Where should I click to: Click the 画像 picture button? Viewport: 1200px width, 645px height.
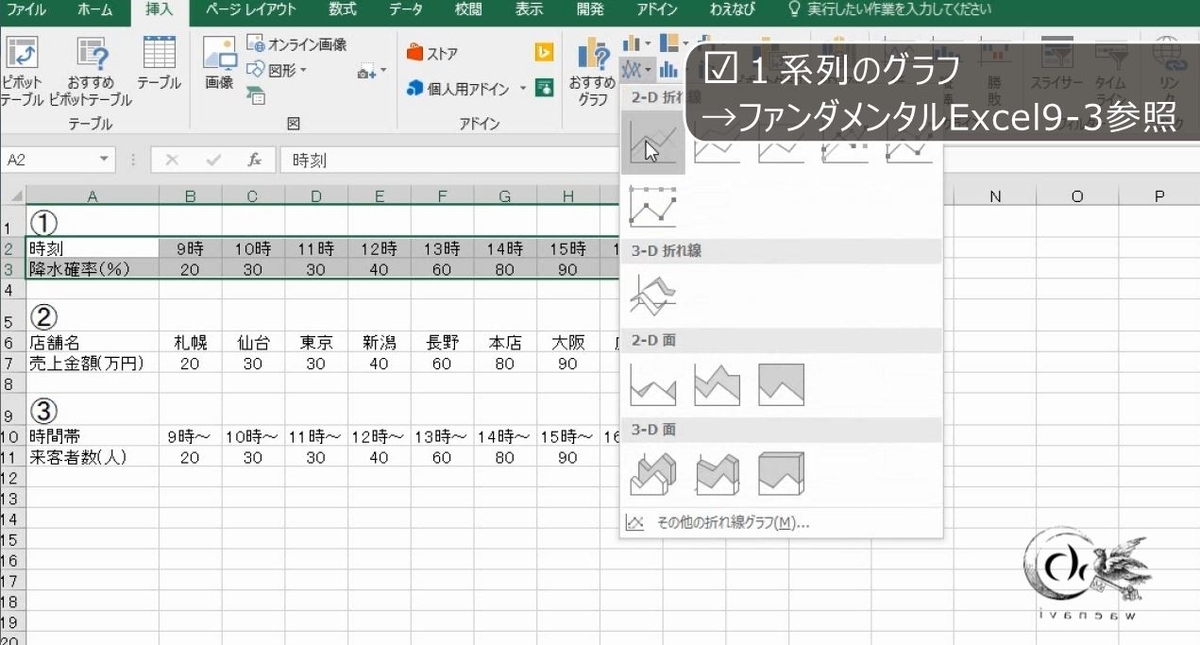[x=219, y=65]
